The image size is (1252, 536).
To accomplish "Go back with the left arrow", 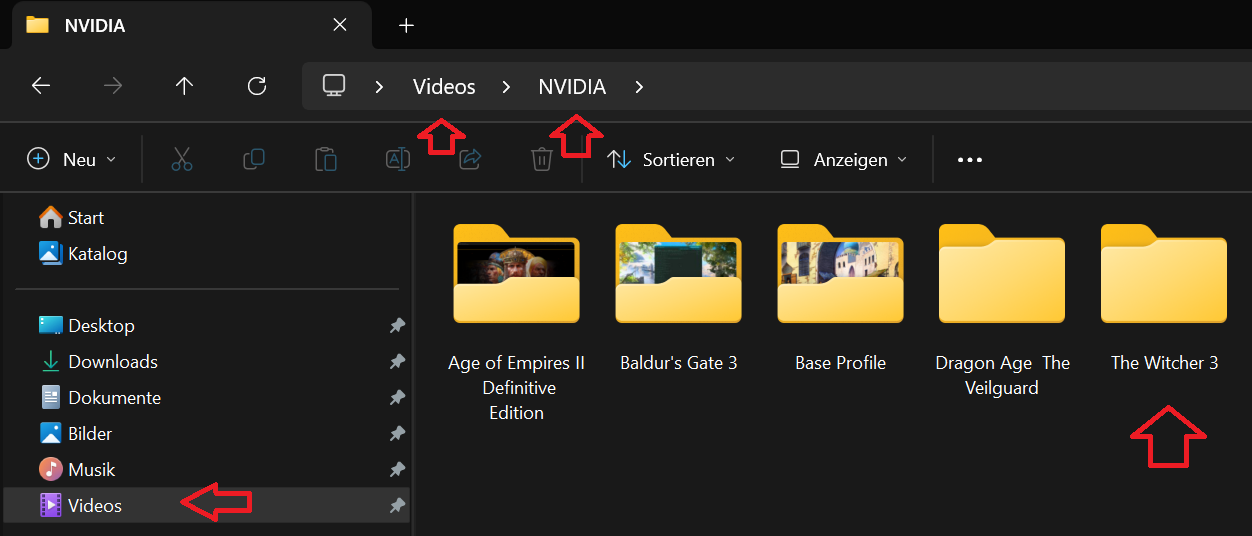I will [x=41, y=86].
